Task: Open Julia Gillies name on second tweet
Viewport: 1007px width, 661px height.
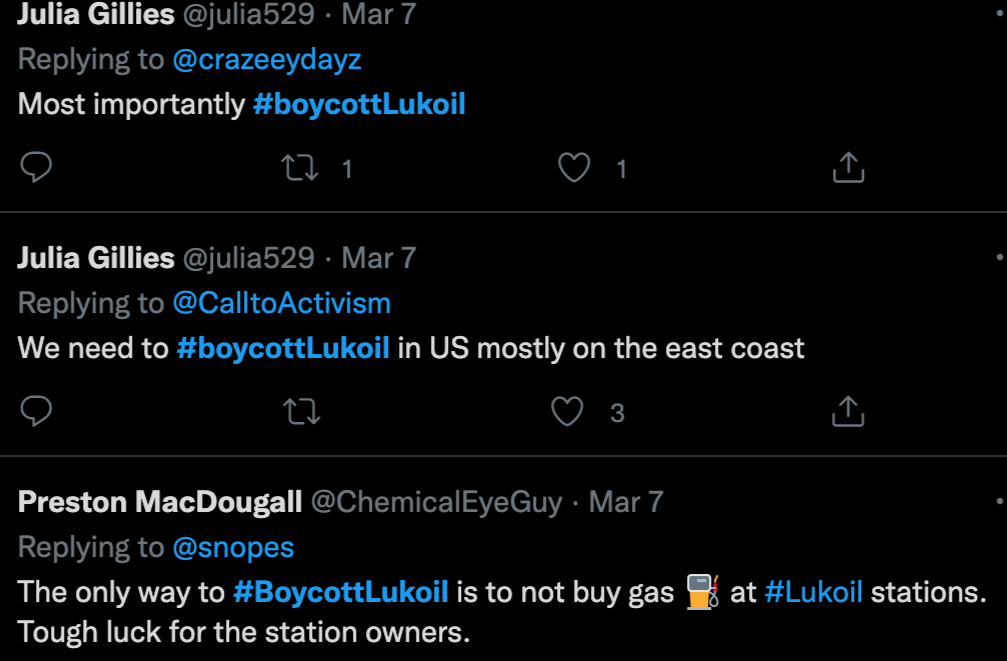Action: (x=96, y=258)
